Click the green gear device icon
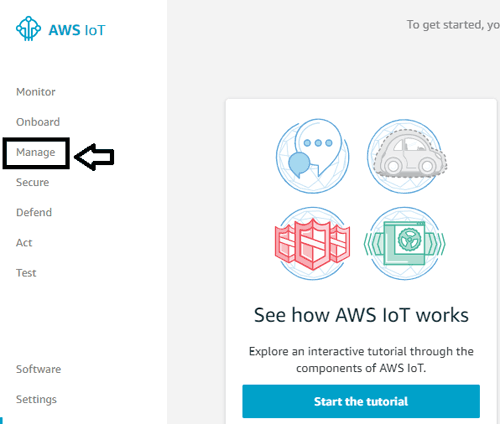The image size is (500, 424). [x=405, y=244]
